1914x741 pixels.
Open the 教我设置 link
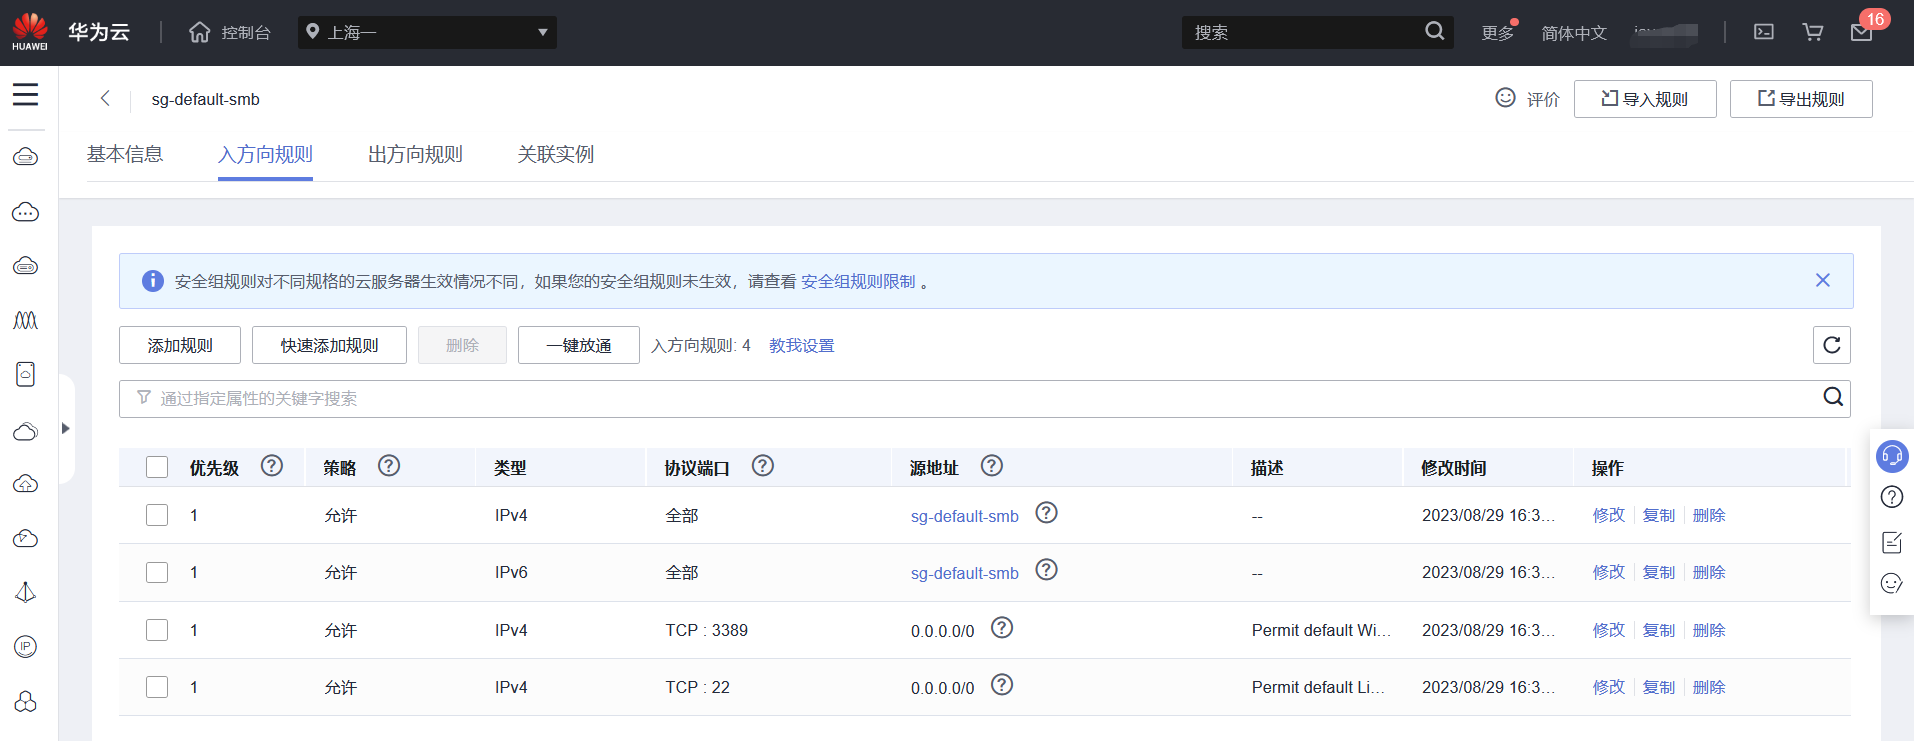(x=802, y=345)
